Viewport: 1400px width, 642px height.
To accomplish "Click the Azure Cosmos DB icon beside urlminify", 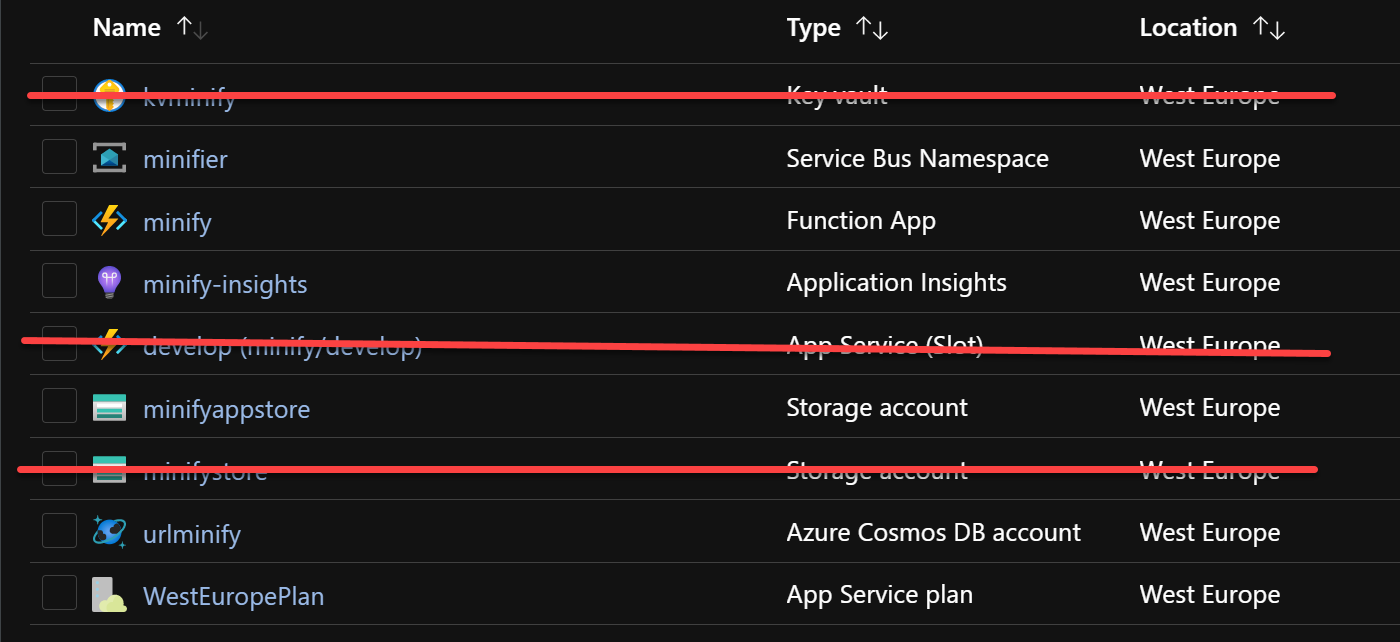I will click(109, 532).
